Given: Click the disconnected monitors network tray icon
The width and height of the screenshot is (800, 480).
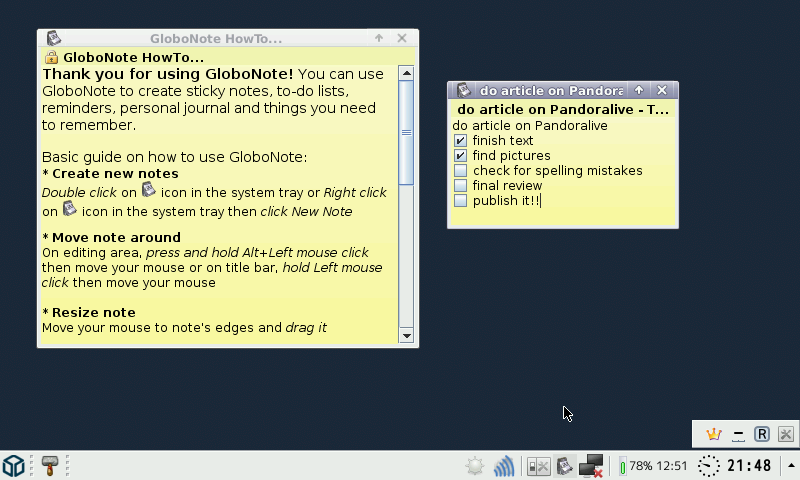Looking at the screenshot, I should (591, 466).
